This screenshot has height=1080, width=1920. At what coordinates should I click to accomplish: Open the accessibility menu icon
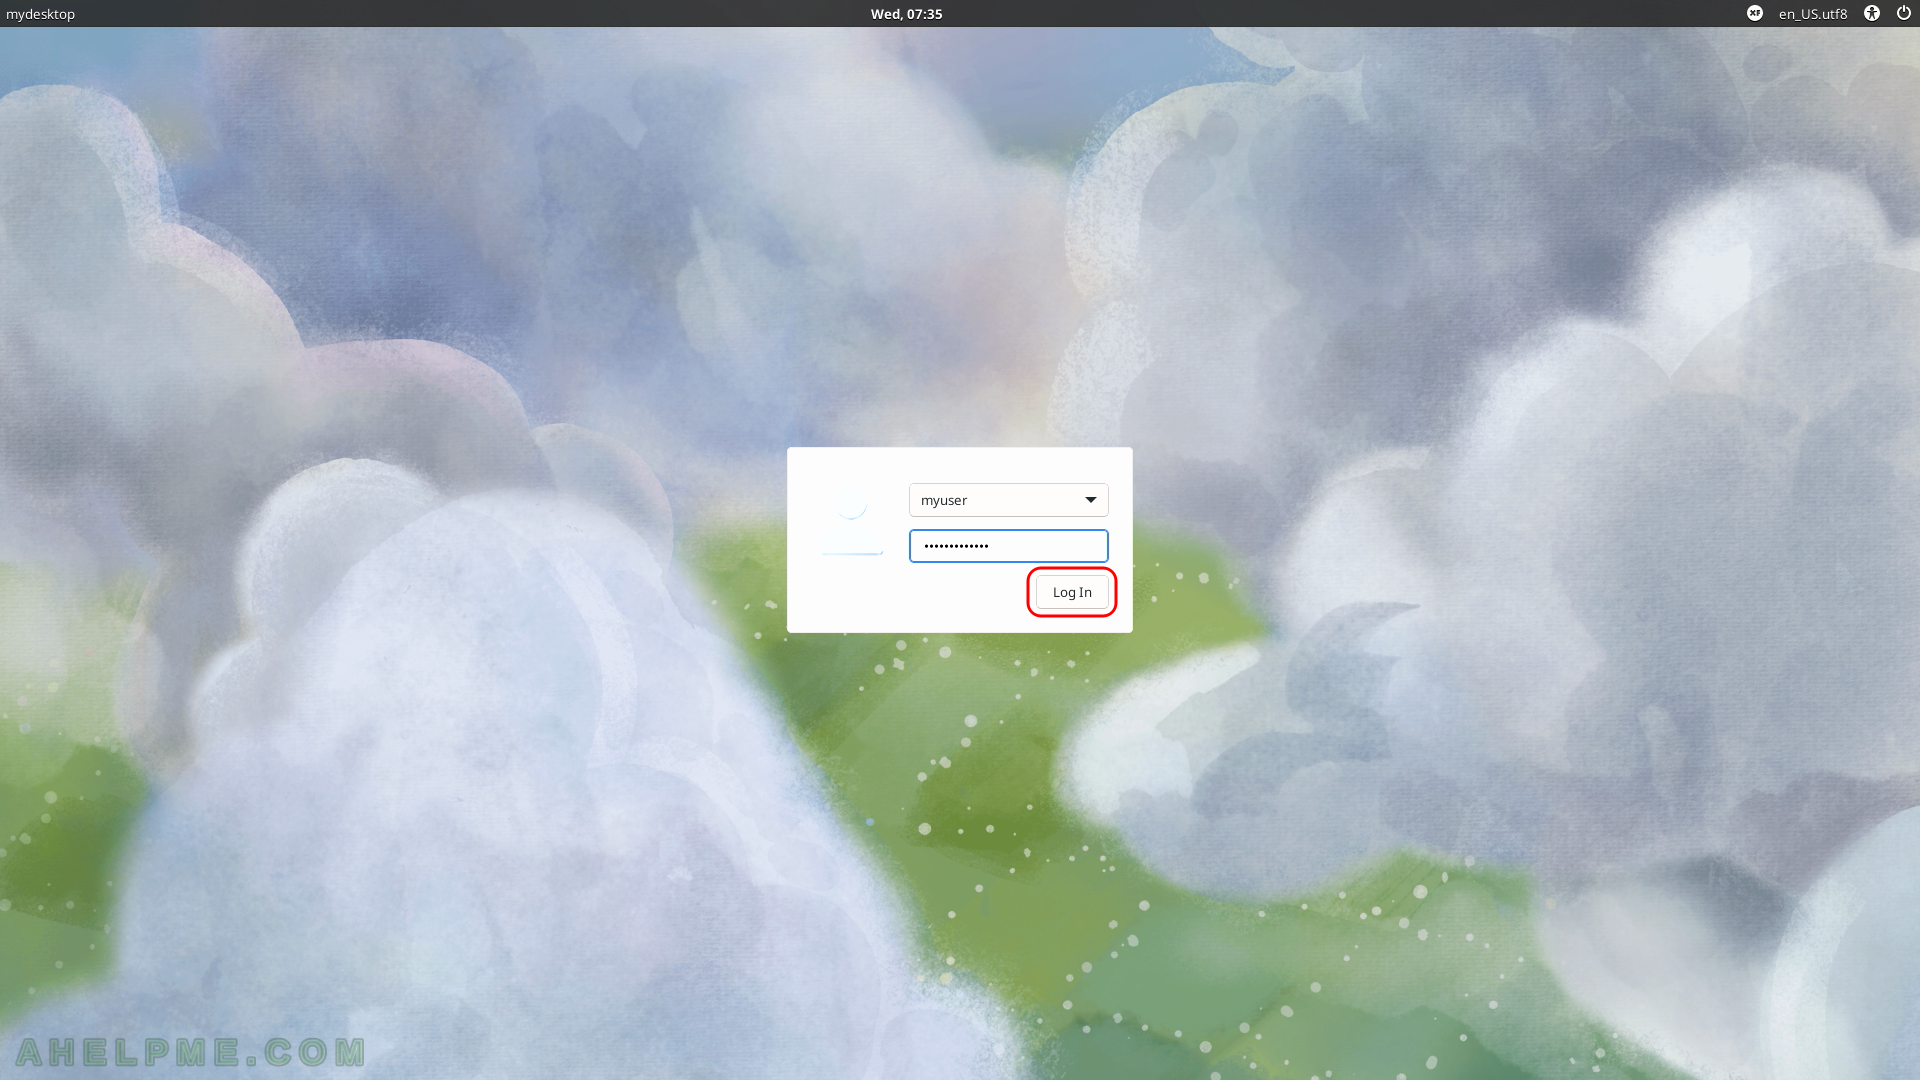tap(1872, 13)
